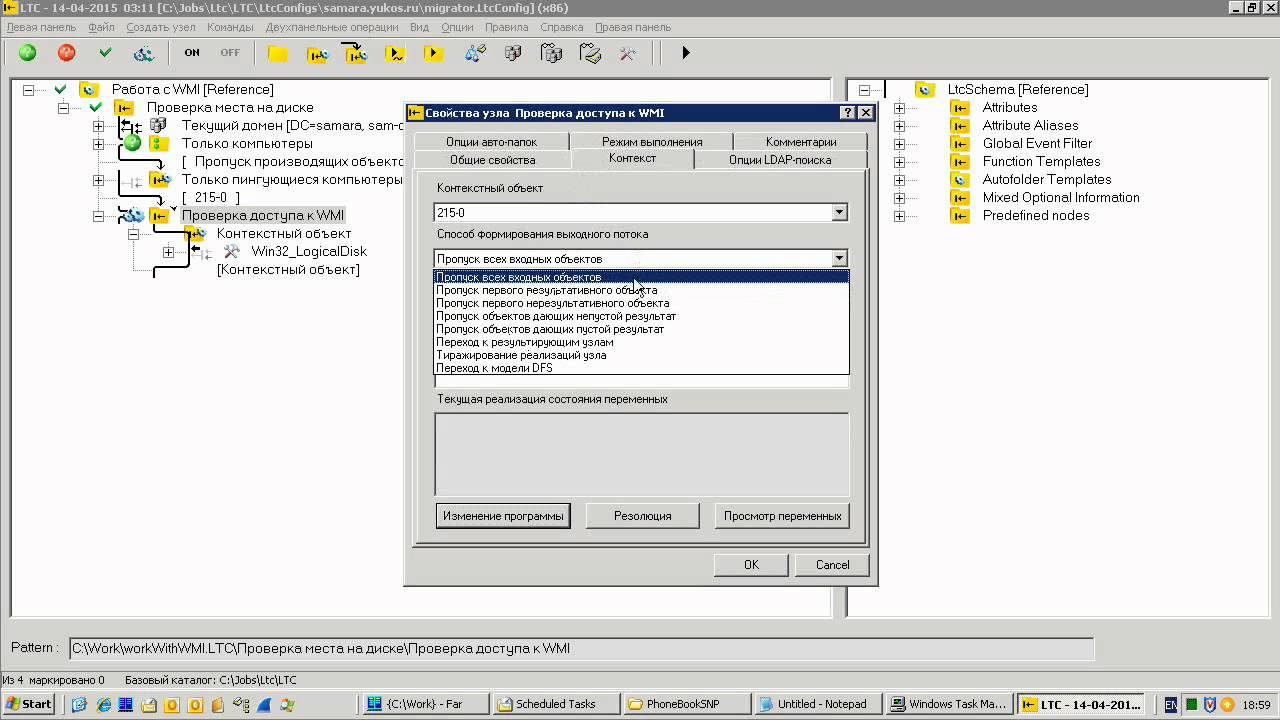Expand the Win32_LogicalDisk tree node

pos(168,252)
